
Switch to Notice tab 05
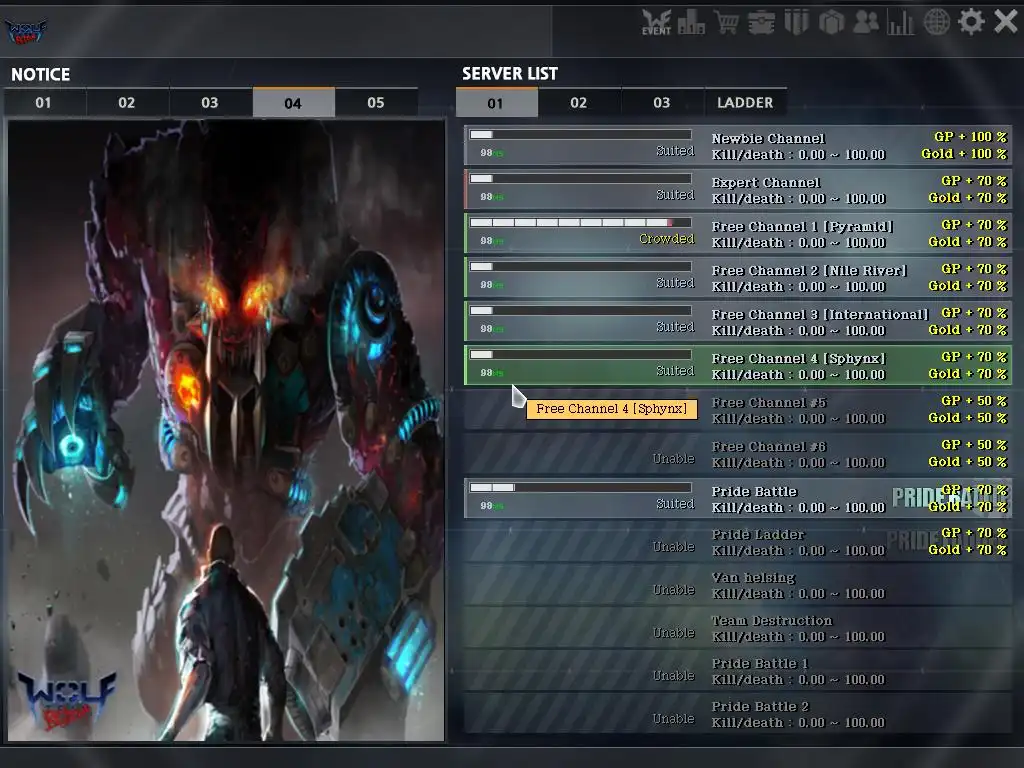pos(376,103)
